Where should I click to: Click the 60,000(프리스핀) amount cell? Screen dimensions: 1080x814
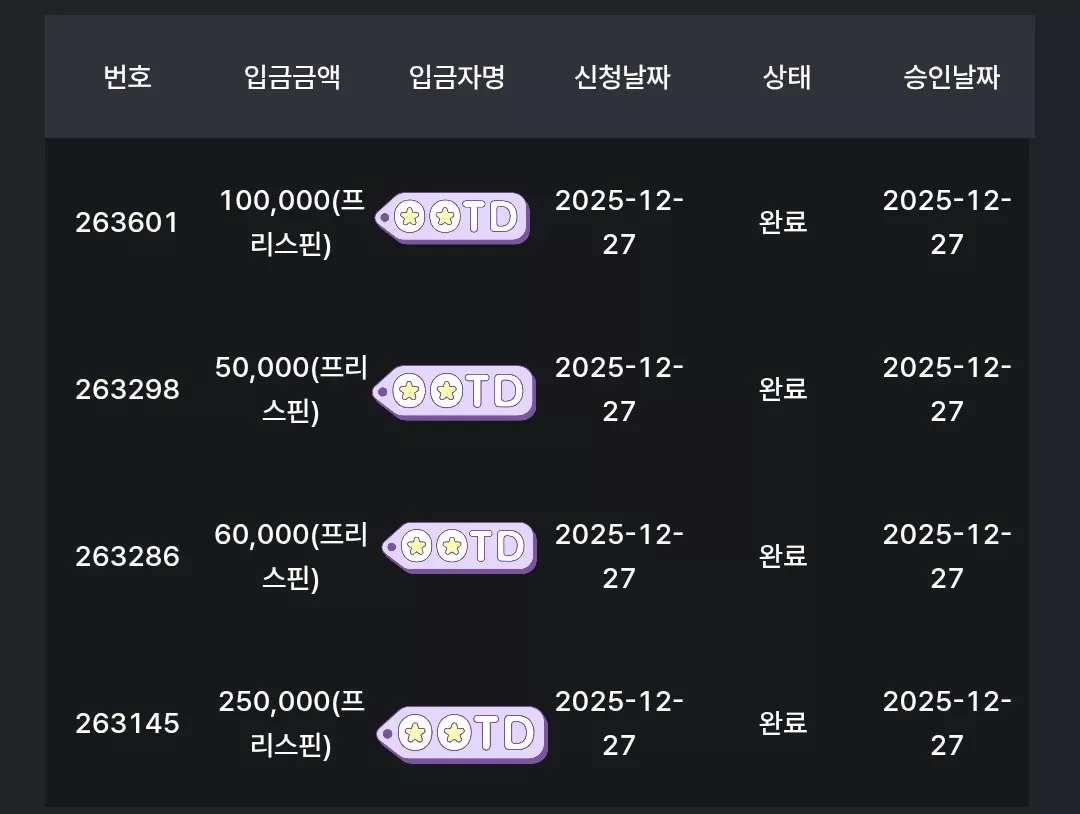pos(291,556)
